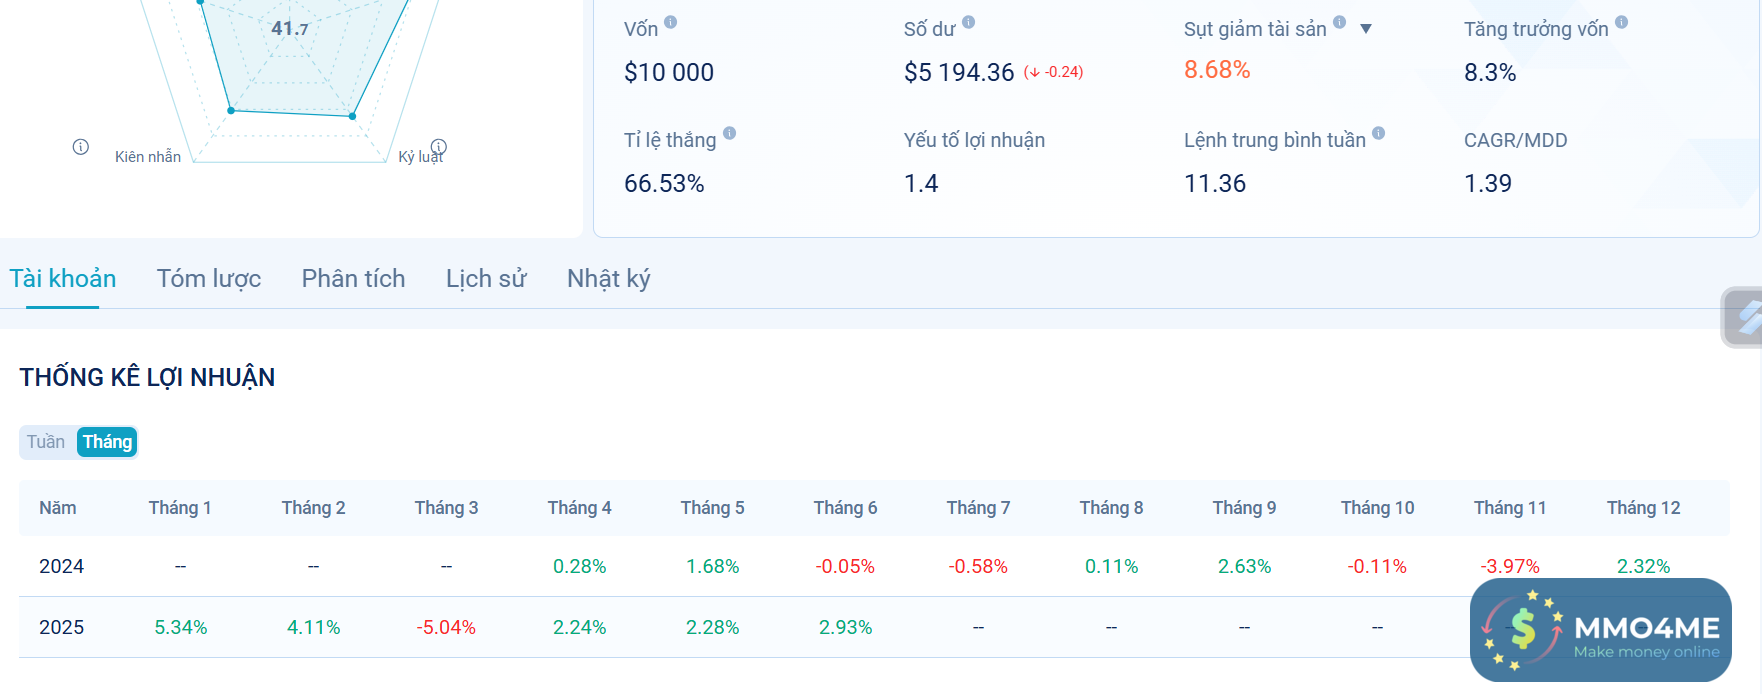Select the Tháng toggle option
This screenshot has width=1762, height=694.
pyautogui.click(x=107, y=442)
